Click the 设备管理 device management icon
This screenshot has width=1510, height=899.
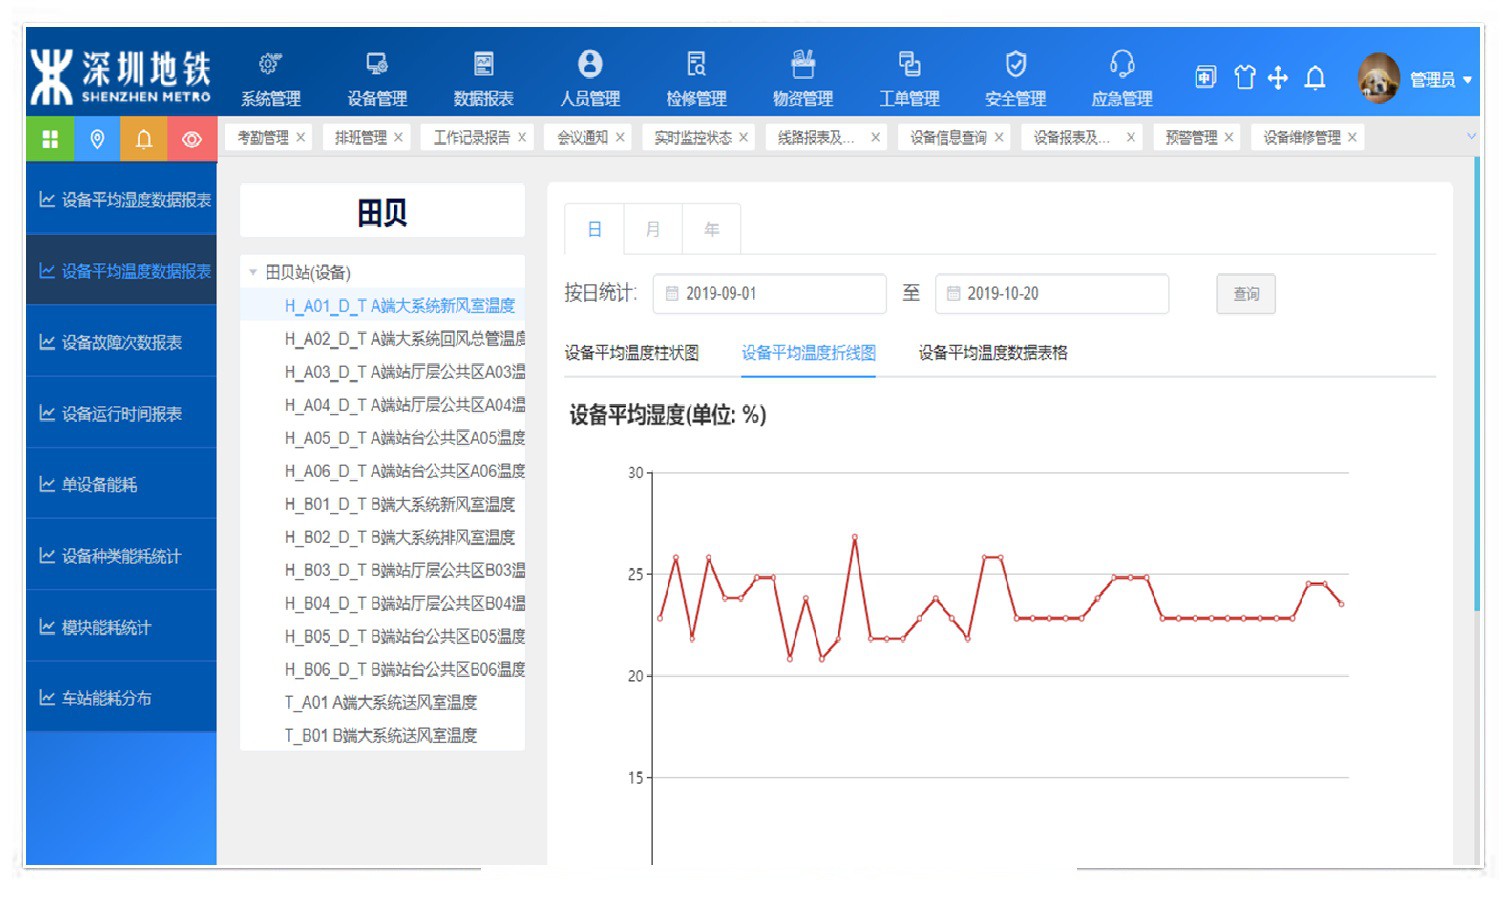point(378,62)
